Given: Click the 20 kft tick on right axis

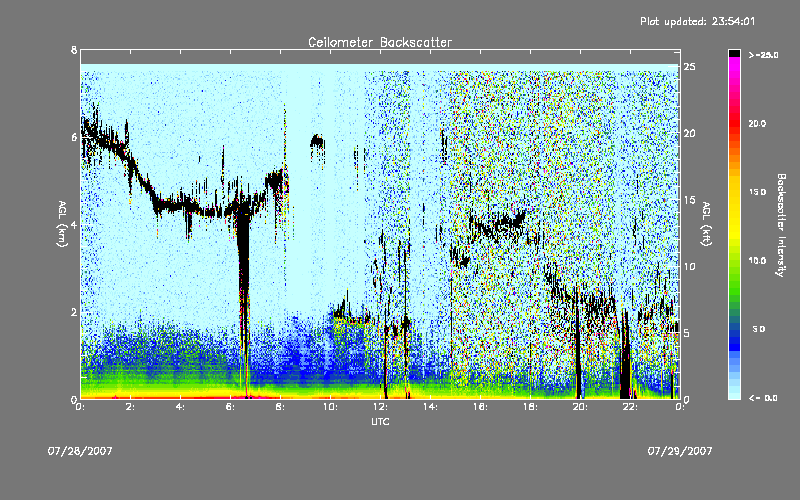Looking at the screenshot, I should [x=690, y=133].
